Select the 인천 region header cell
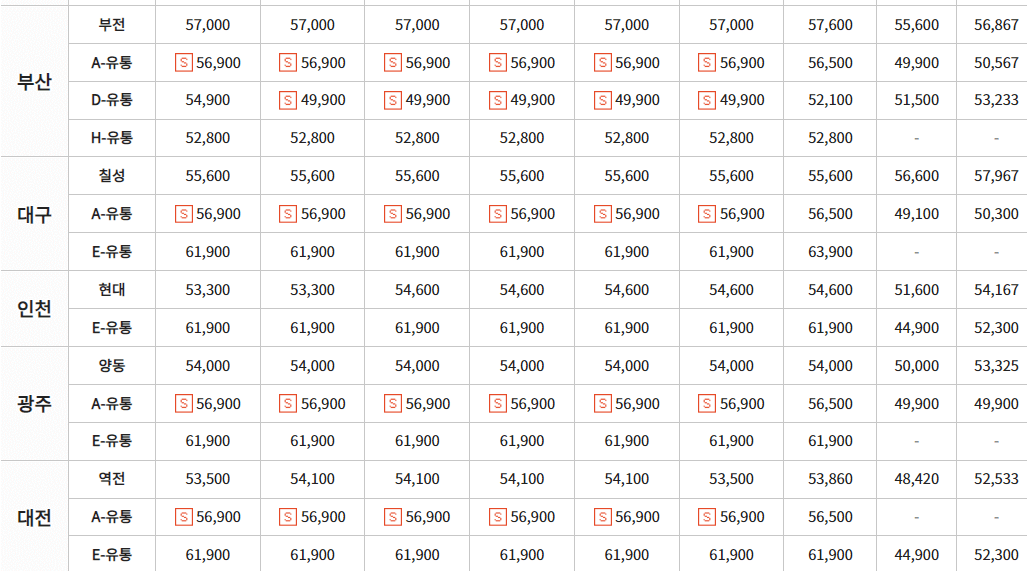The image size is (1027, 571). click(x=34, y=308)
